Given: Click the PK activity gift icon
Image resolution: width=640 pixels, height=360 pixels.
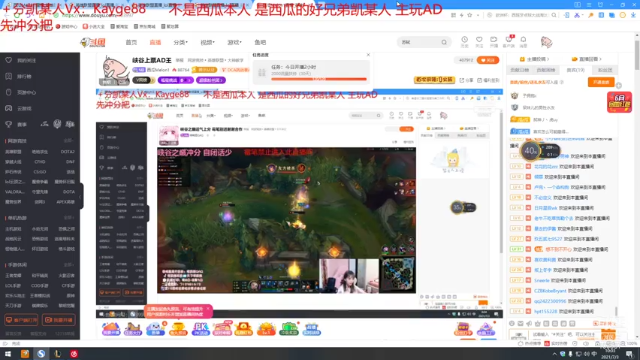Looking at the screenshot, I should [x=200, y=329].
